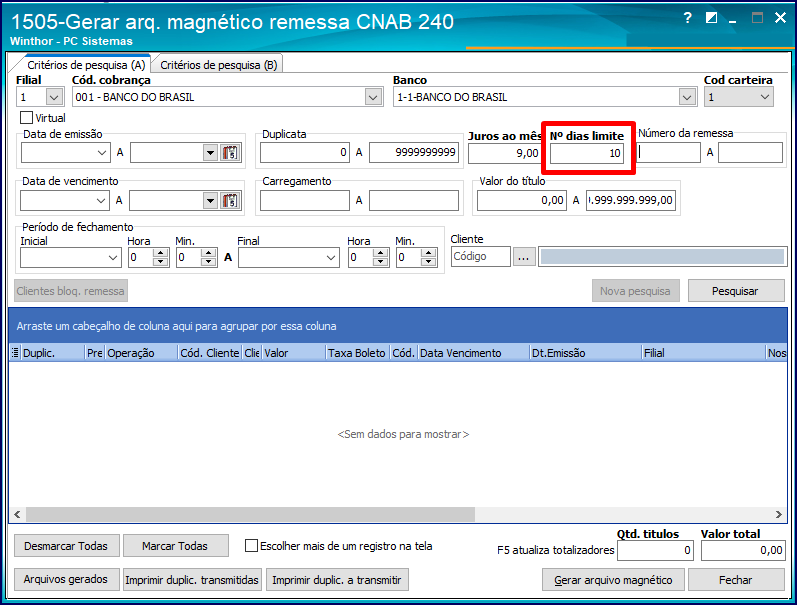Viewport: 797px width, 605px height.
Task: Click the Duplicata ending value 9999999999 field
Action: pos(414,152)
